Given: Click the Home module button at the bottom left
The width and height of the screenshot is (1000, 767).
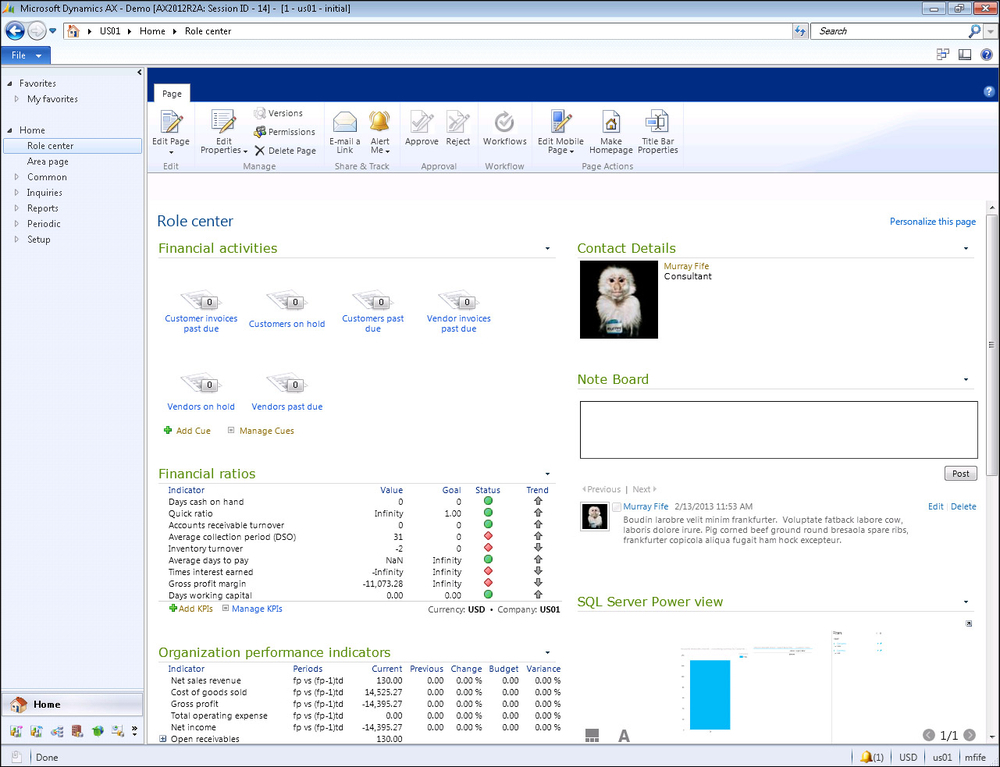Looking at the screenshot, I should coord(71,705).
